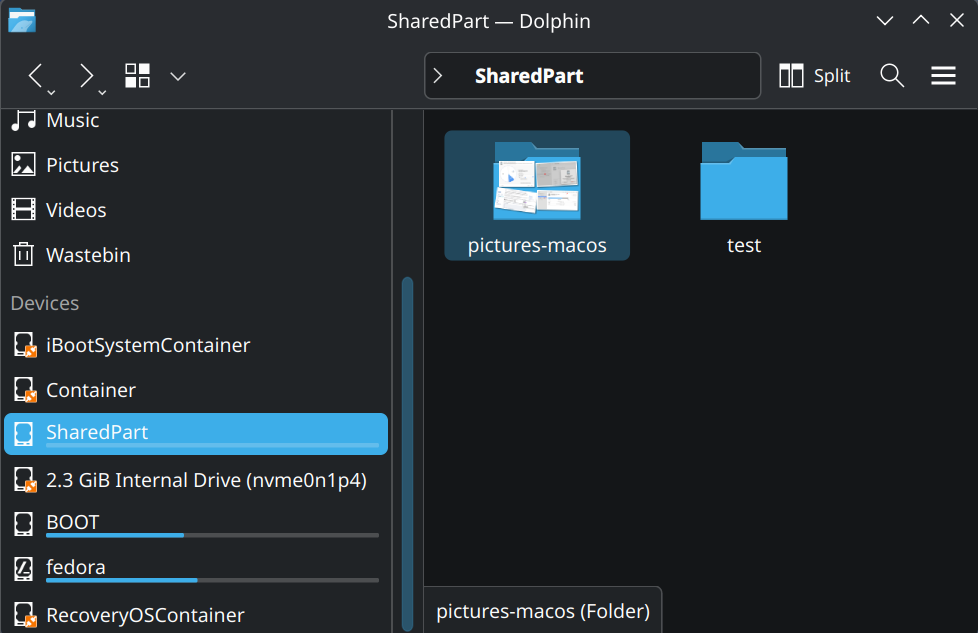This screenshot has height=633, width=978.
Task: Click the pictures-macos folder name label
Action: click(x=537, y=245)
